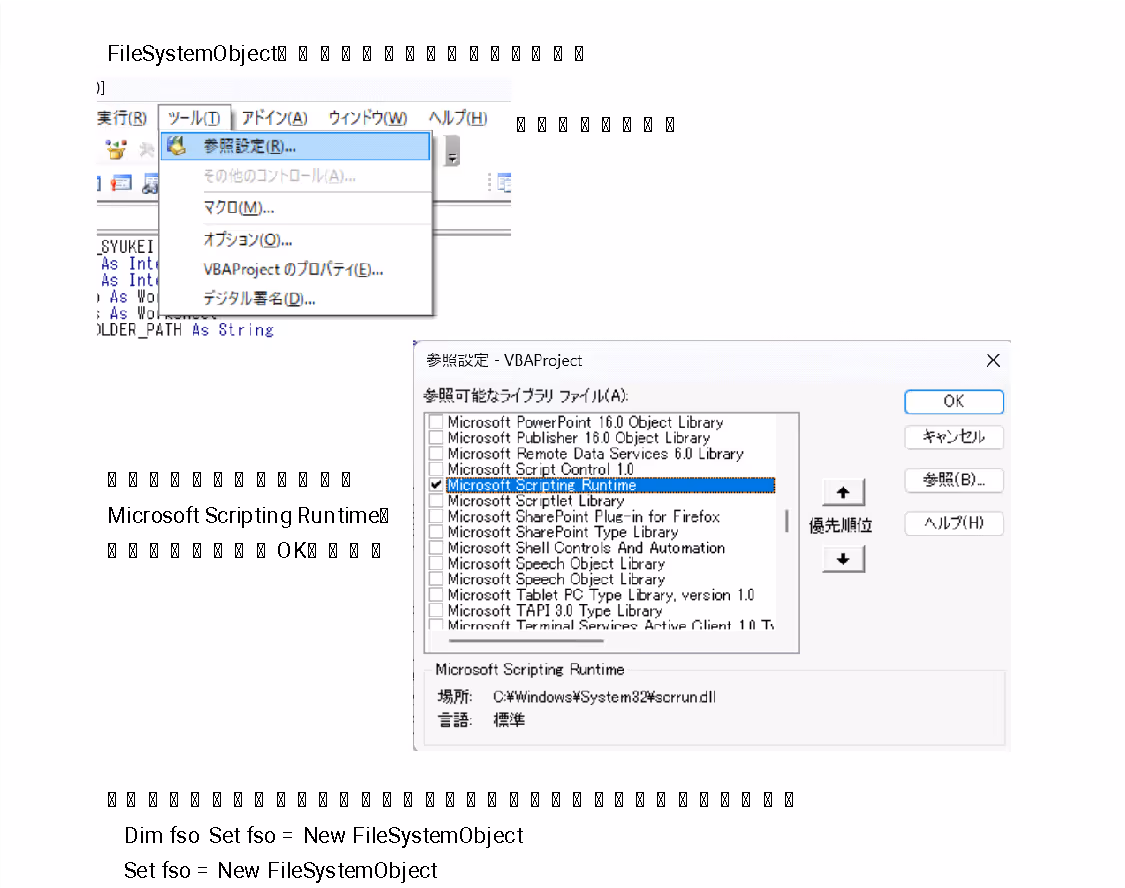Click line 'Set fso = New FileSystemObject'
The width and height of the screenshot is (1125, 888).
pyautogui.click(x=281, y=871)
